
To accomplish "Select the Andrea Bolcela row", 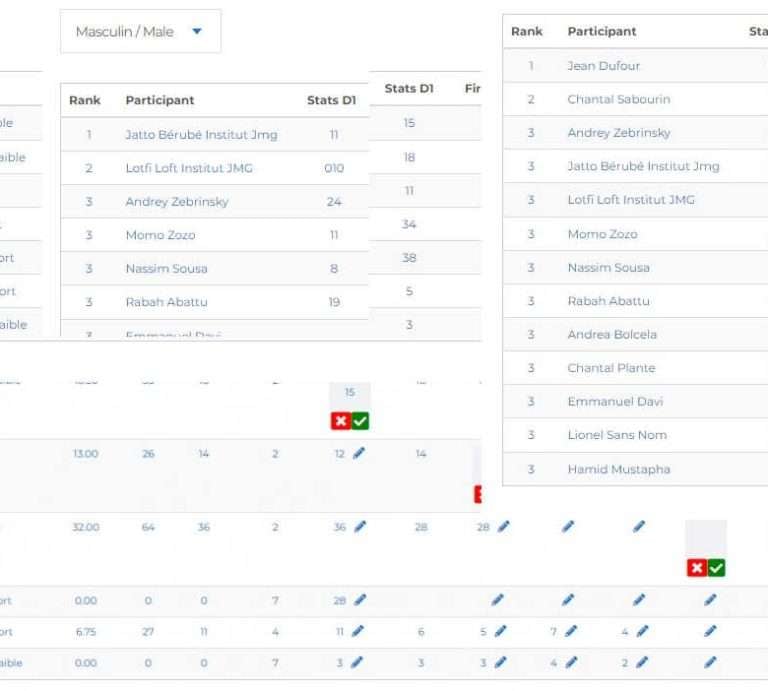I will coord(611,335).
